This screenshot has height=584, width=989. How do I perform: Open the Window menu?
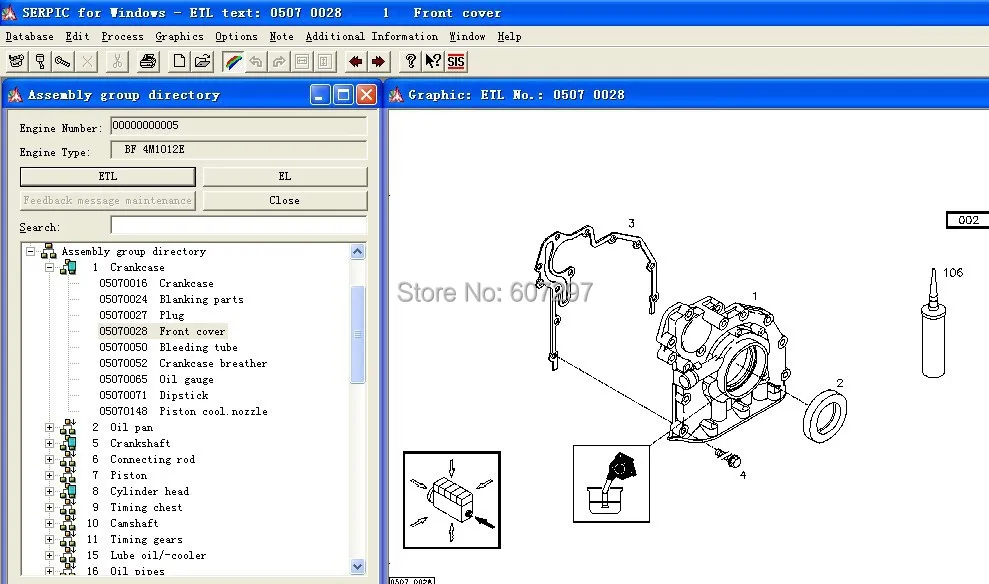[467, 37]
